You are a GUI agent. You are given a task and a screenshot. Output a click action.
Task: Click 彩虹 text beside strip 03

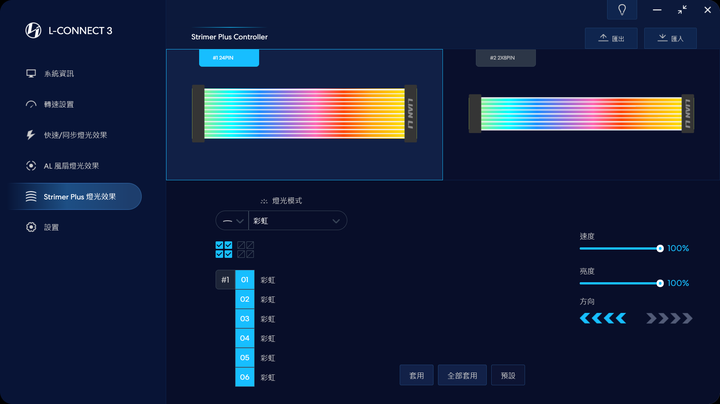tap(268, 319)
